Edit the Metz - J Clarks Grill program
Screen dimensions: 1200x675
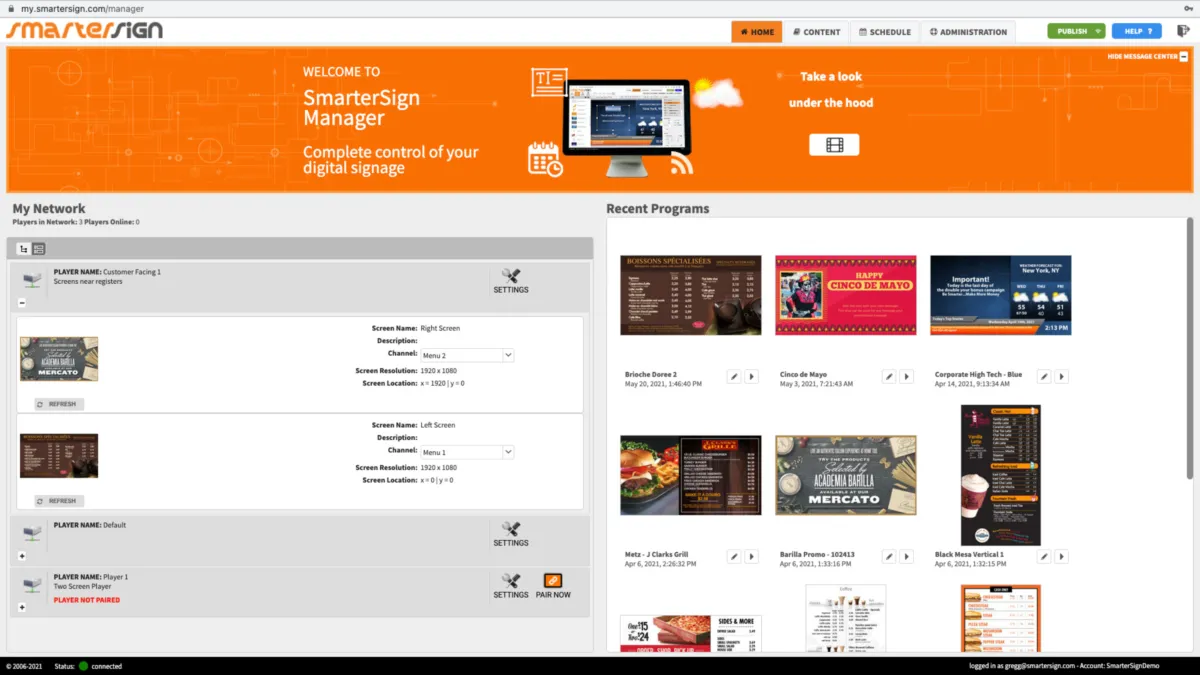click(734, 556)
